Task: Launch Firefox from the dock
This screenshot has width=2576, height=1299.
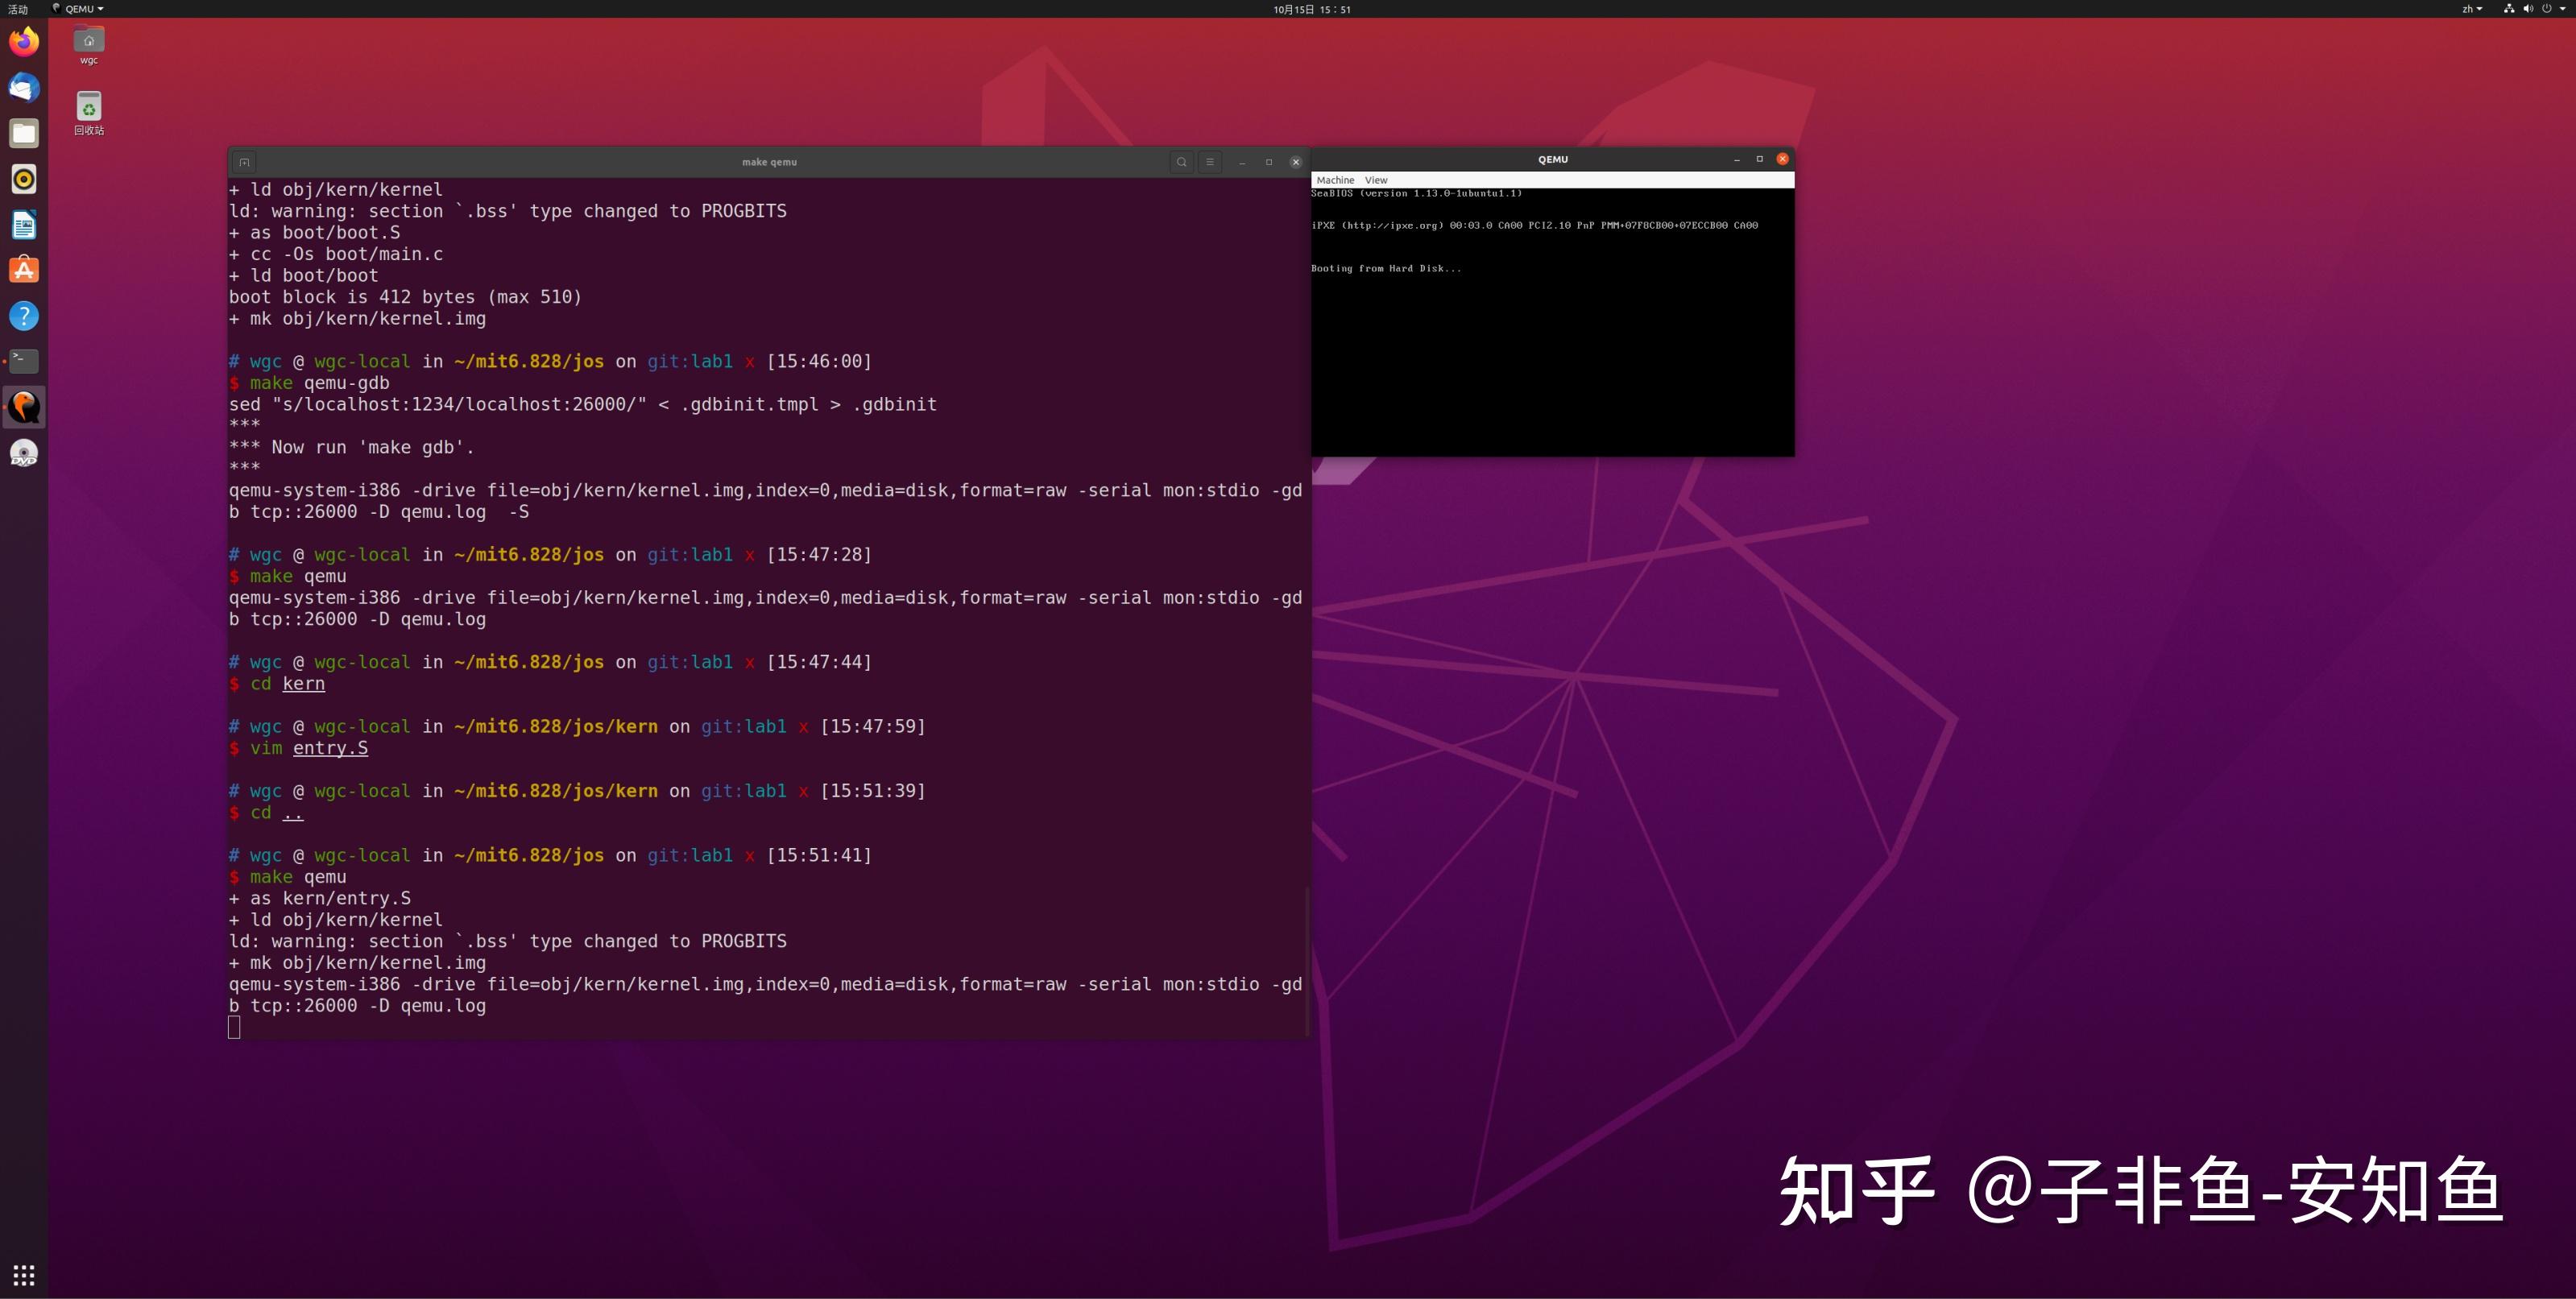Action: [x=24, y=42]
